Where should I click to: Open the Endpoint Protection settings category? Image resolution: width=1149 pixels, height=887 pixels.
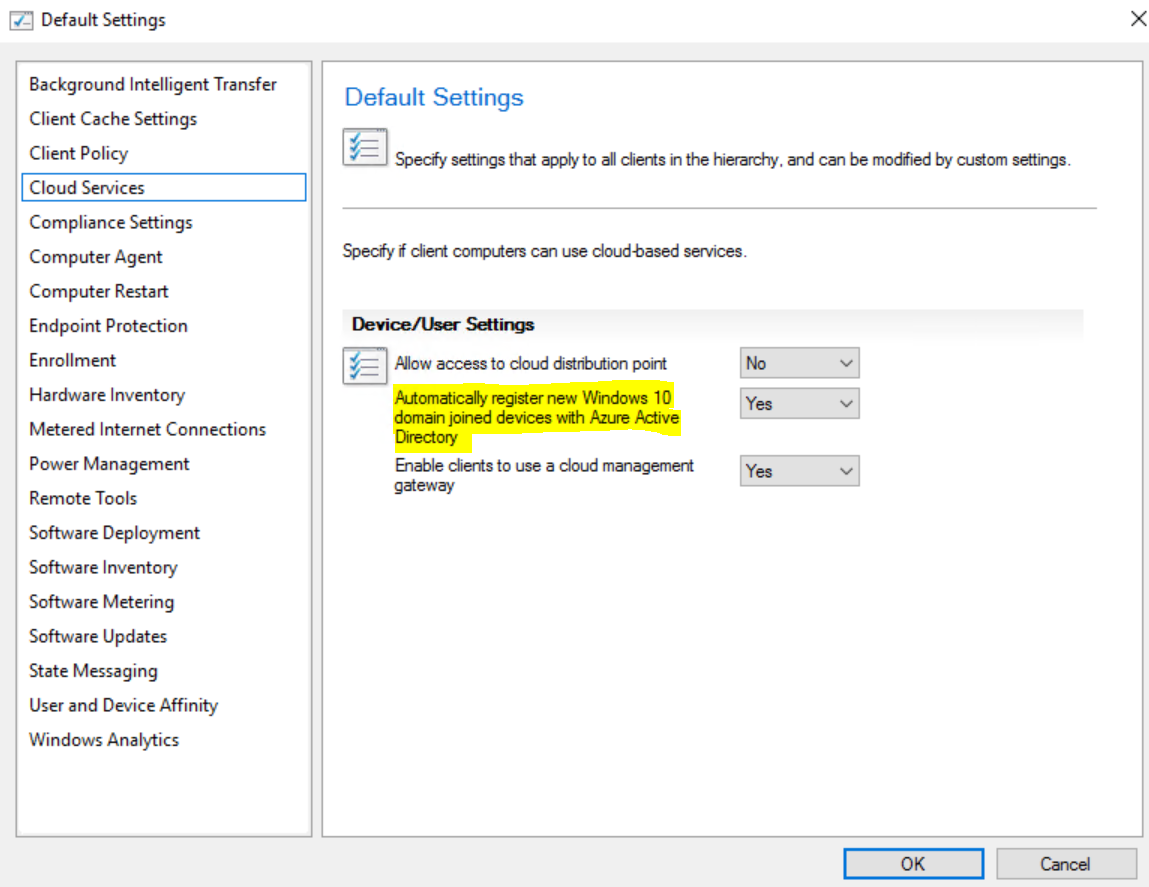click(108, 325)
